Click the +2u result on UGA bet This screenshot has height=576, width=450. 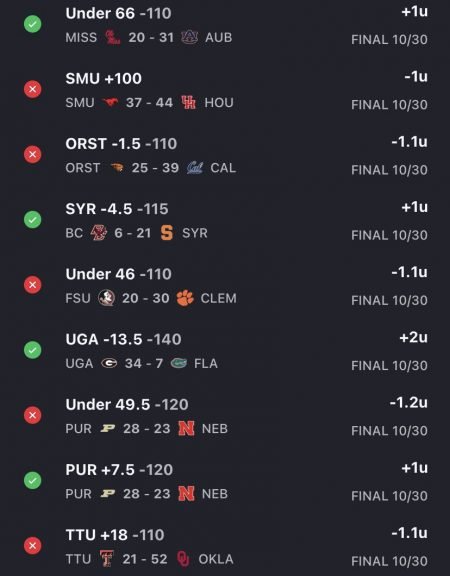click(x=414, y=337)
